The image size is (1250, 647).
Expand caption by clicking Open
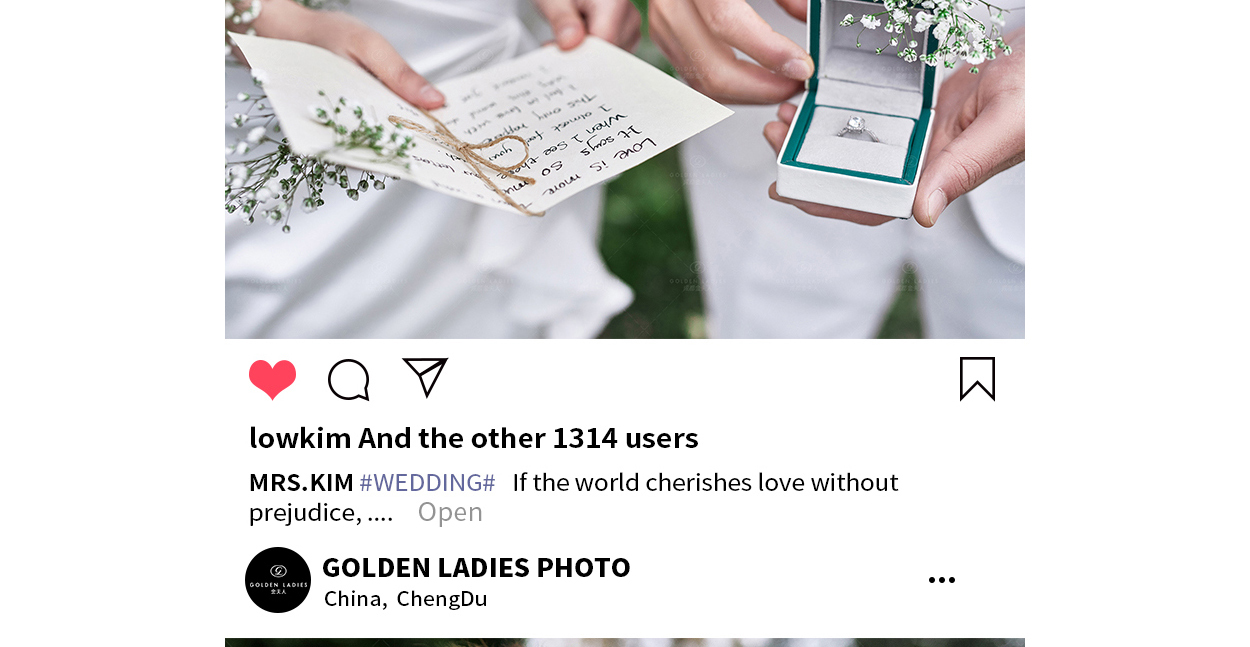click(450, 512)
